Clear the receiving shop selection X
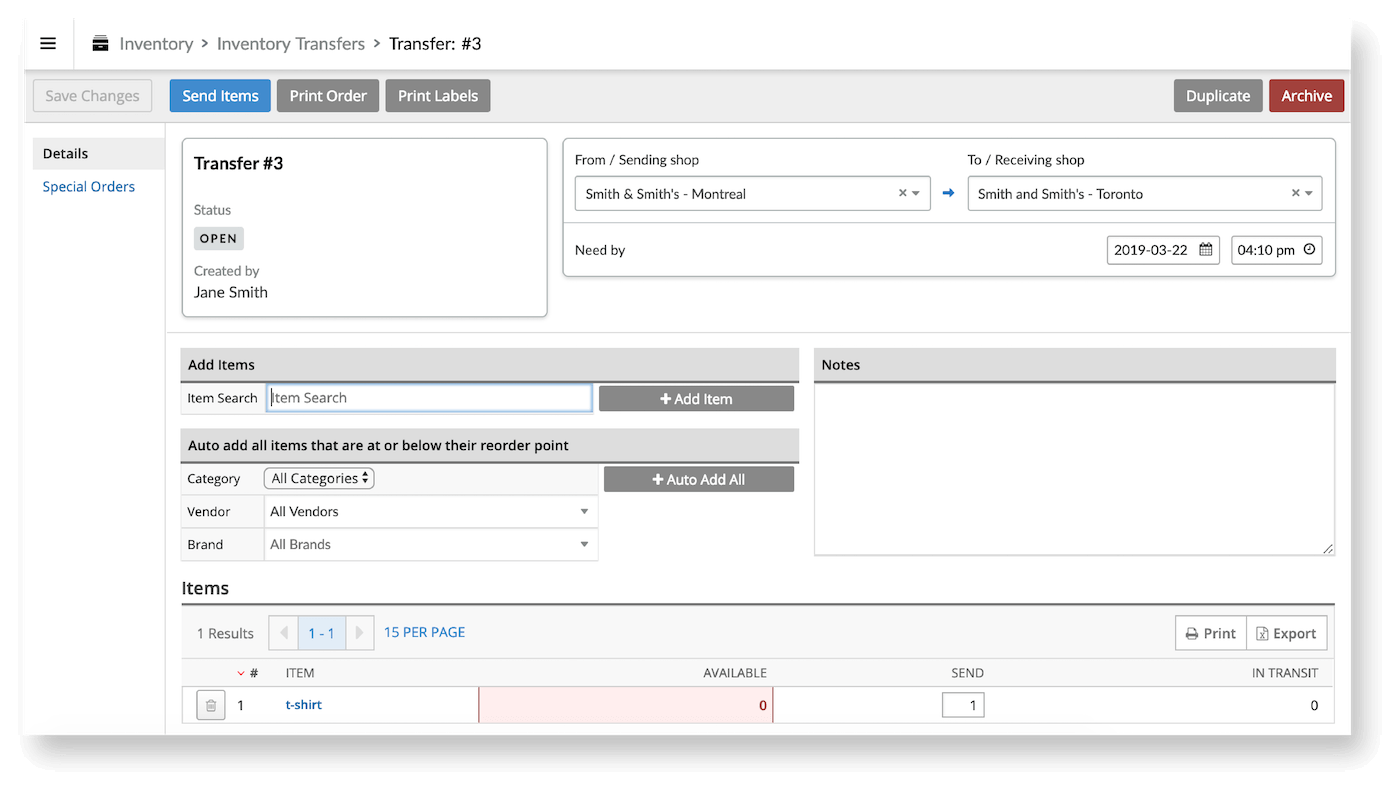1400x790 pixels. [x=1295, y=194]
